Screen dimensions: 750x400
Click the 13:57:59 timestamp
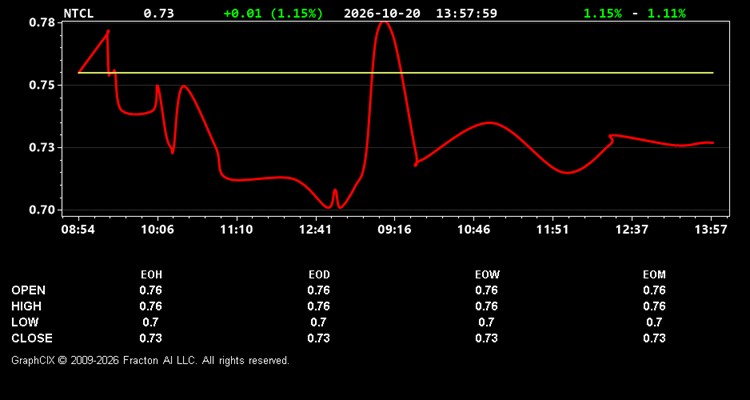coord(466,13)
